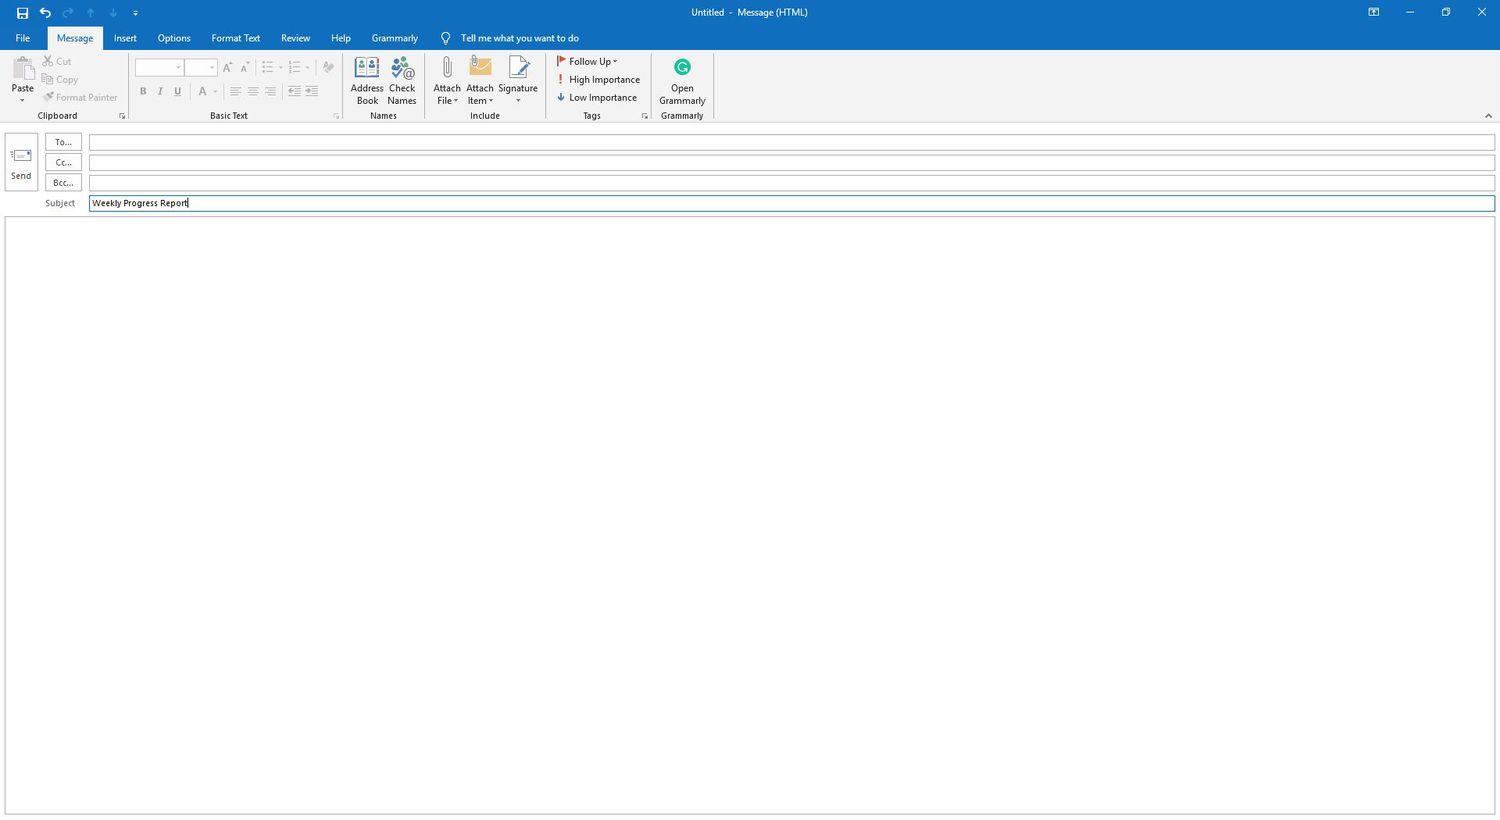Toggle Low Importance tag

tap(597, 98)
